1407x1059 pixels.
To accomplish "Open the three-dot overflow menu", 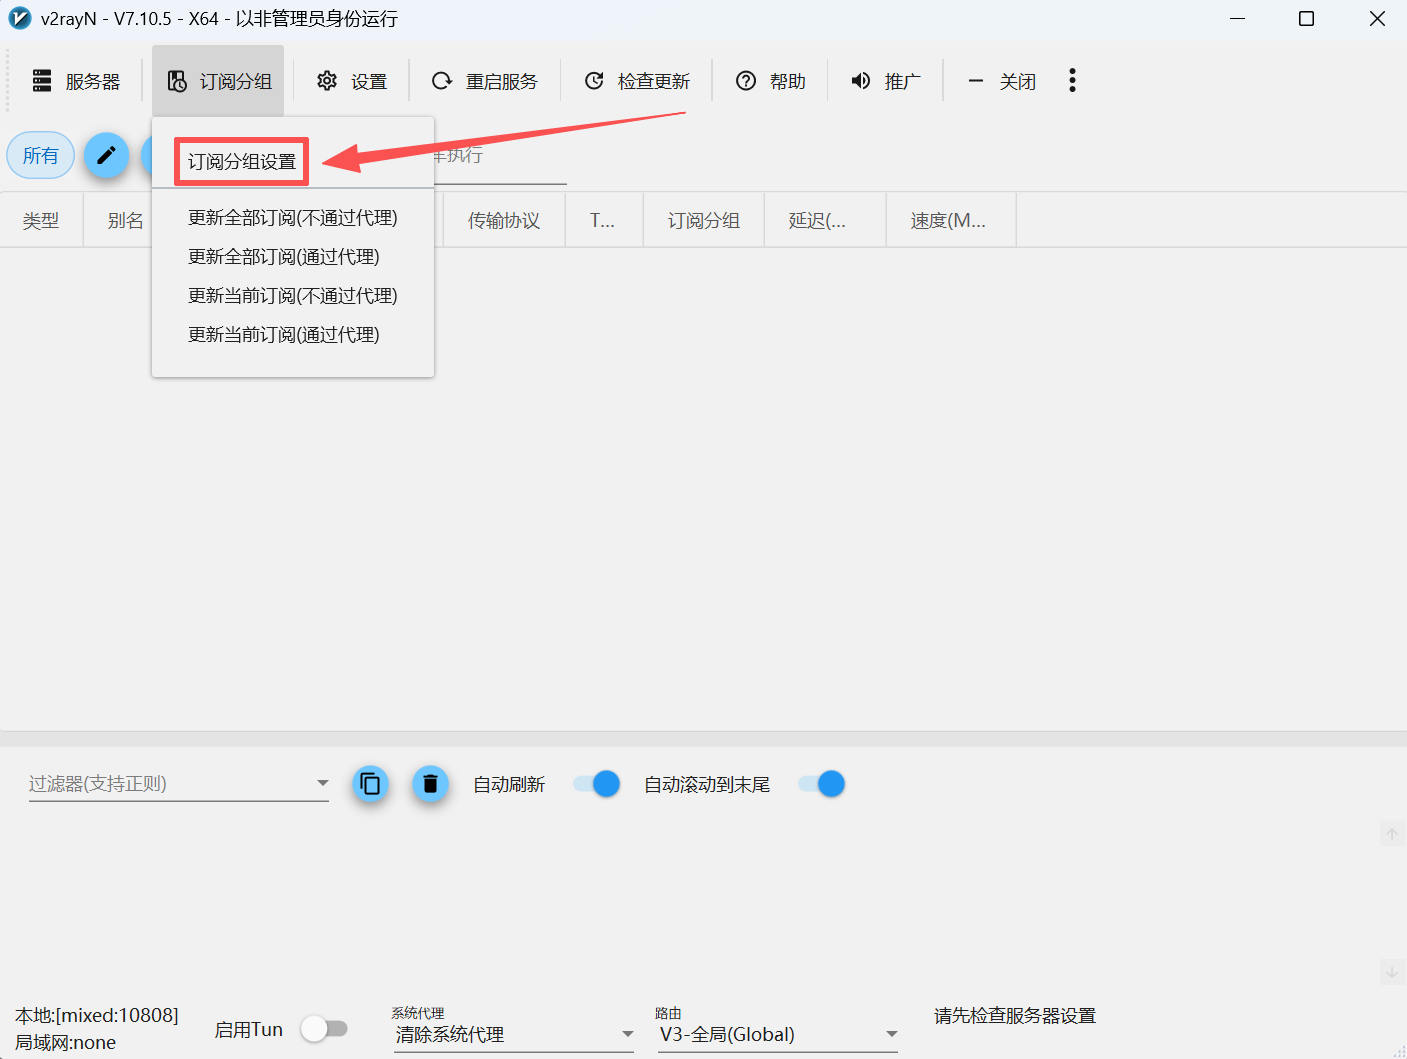I will point(1072,81).
